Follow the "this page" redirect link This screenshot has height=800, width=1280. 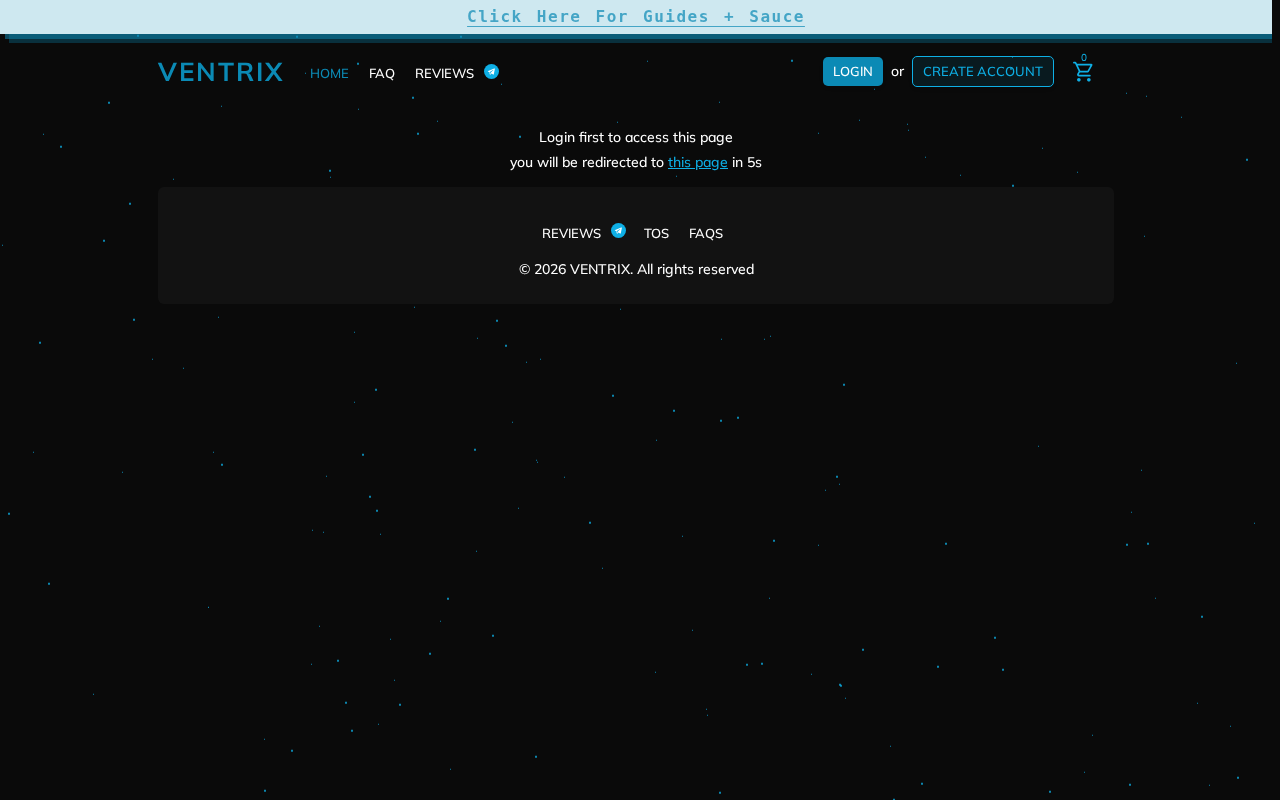[698, 162]
